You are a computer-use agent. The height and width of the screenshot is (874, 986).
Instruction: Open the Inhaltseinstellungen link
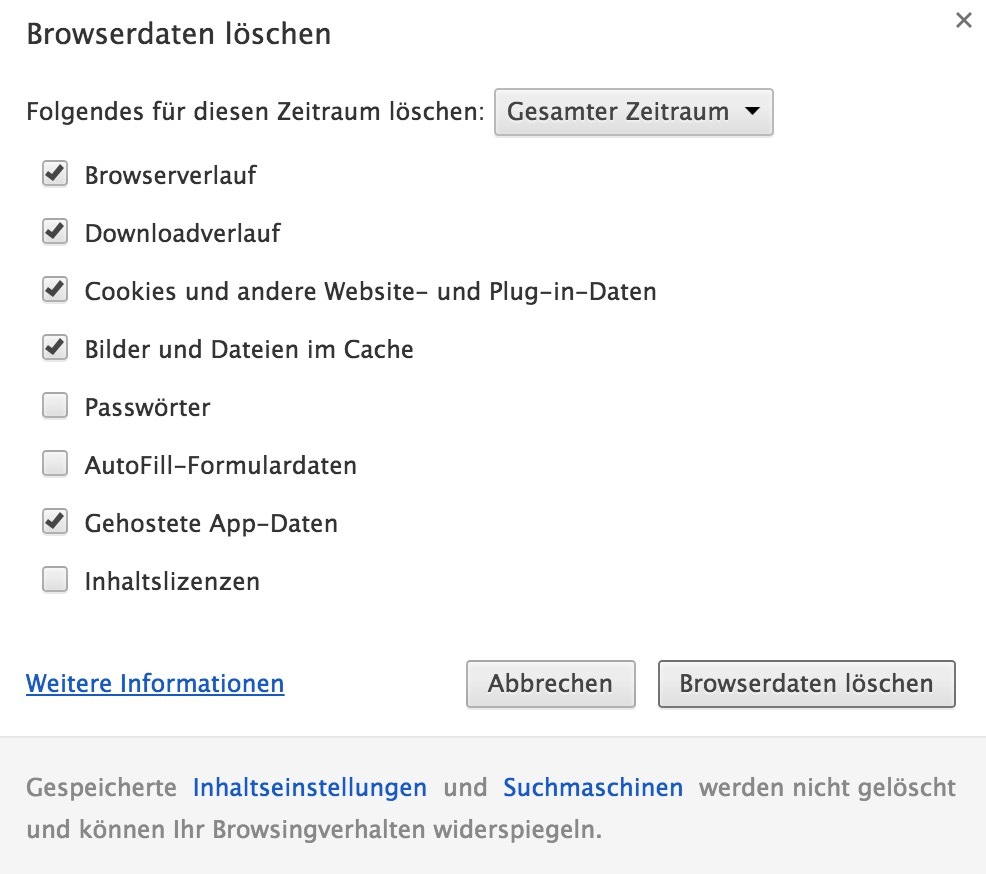tap(309, 787)
